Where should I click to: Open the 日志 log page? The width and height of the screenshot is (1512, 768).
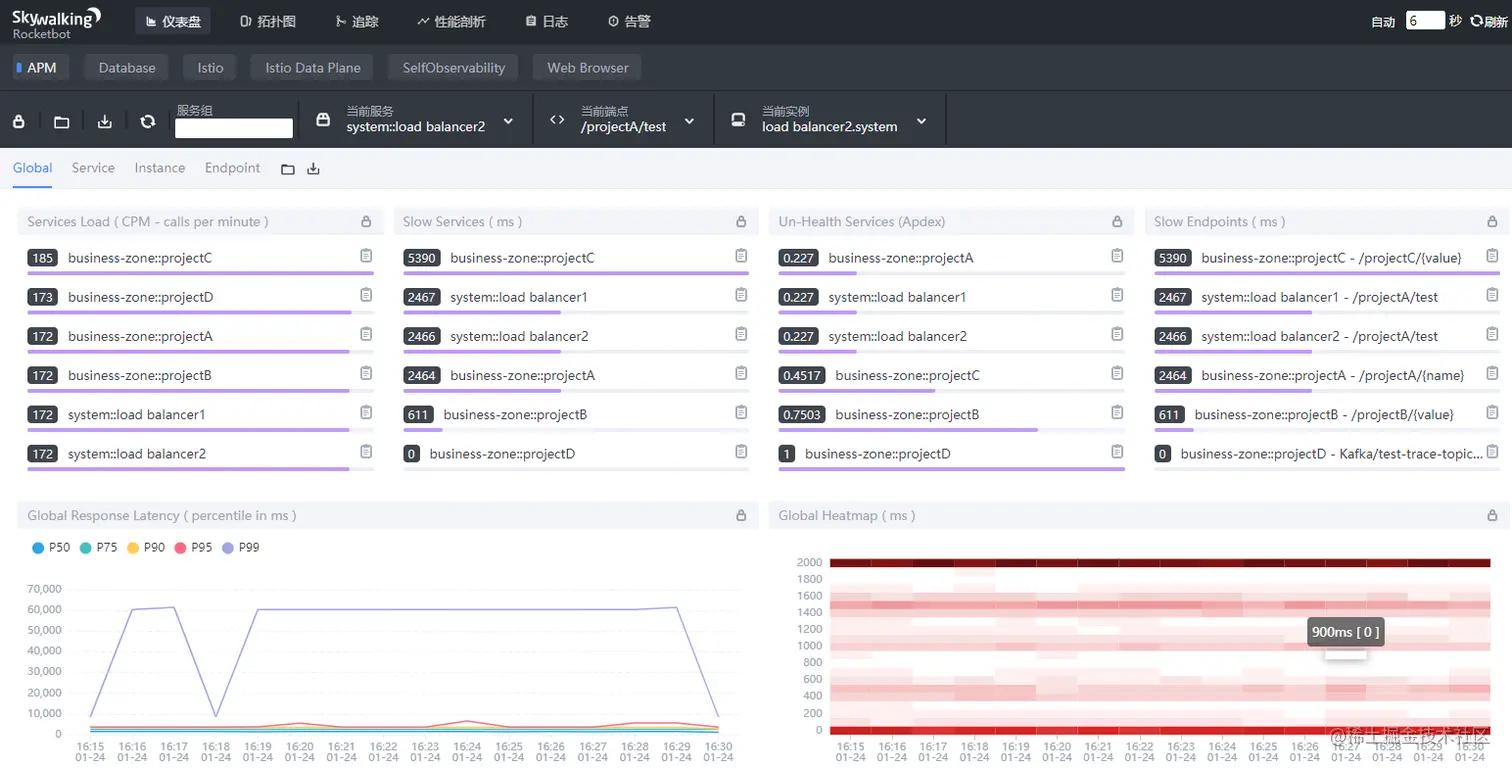[547, 22]
